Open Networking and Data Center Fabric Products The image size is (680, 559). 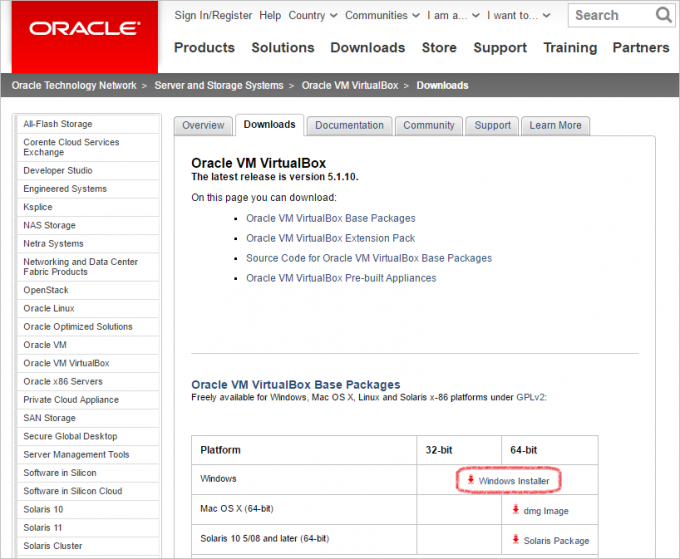point(81,267)
